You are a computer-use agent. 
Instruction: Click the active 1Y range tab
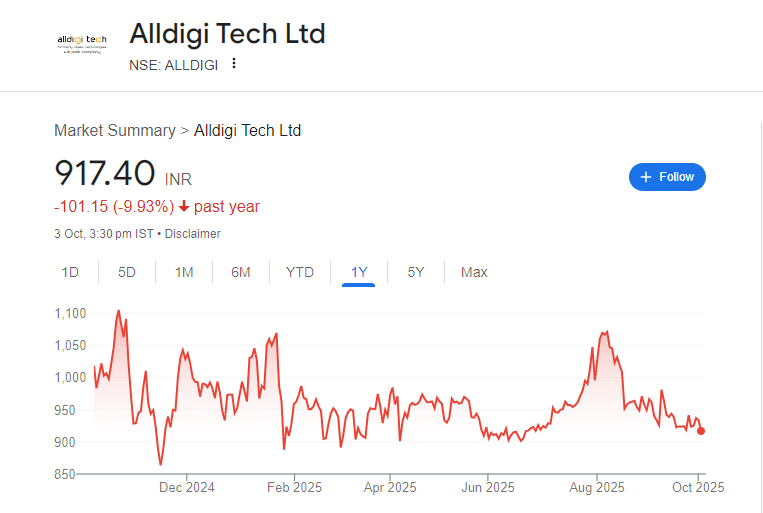click(359, 272)
